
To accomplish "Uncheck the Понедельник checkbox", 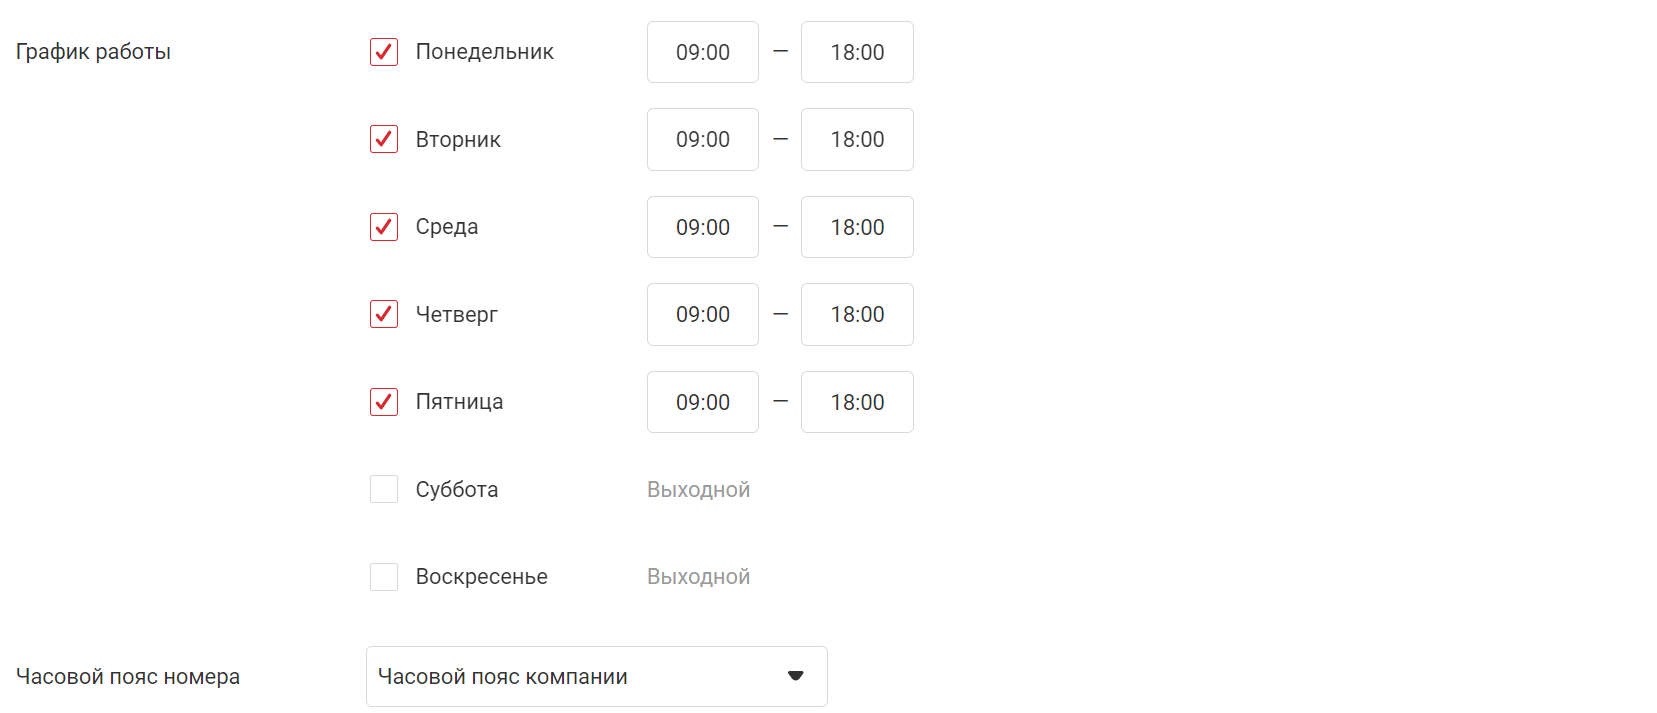I will tap(384, 52).
